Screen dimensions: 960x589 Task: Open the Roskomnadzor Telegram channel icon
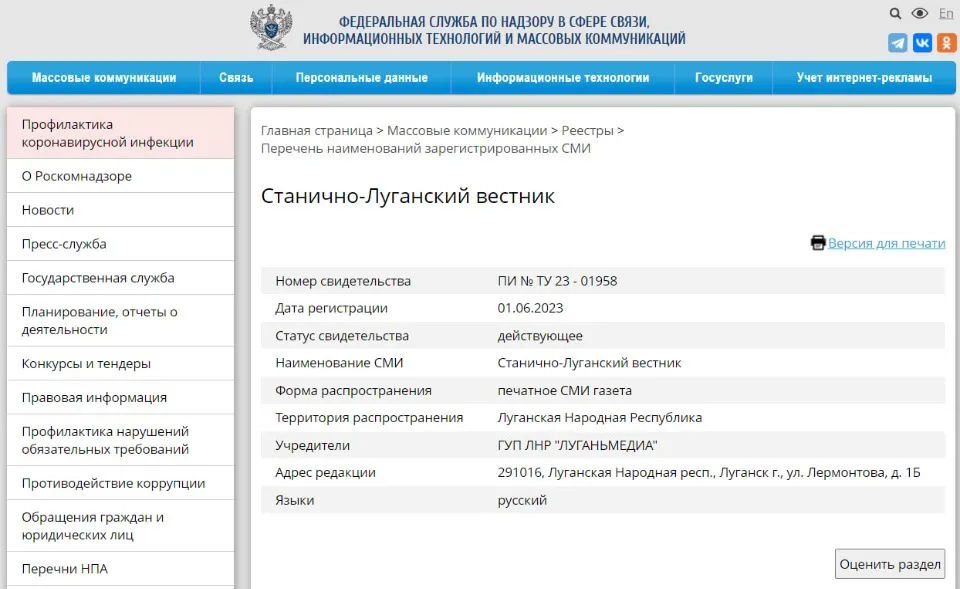(x=899, y=43)
